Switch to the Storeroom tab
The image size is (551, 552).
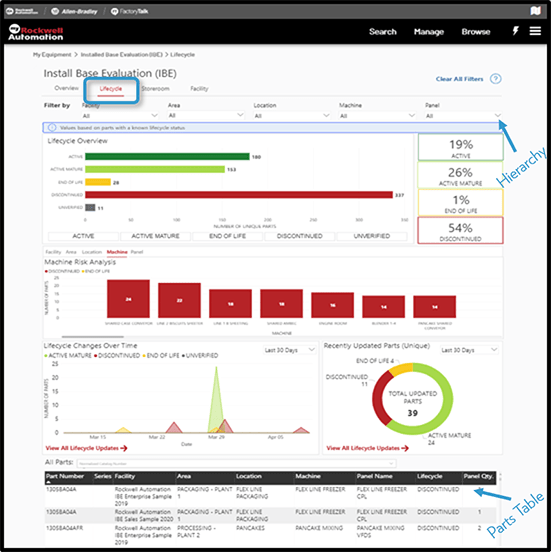pyautogui.click(x=155, y=89)
